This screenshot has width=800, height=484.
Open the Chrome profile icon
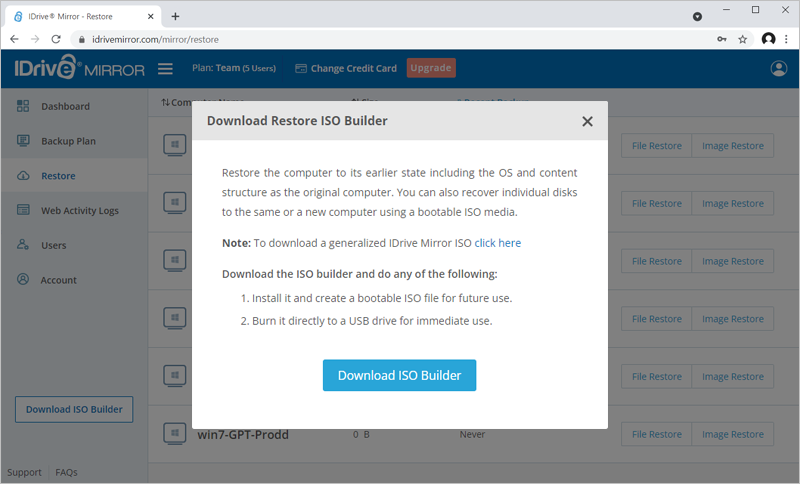(x=768, y=39)
